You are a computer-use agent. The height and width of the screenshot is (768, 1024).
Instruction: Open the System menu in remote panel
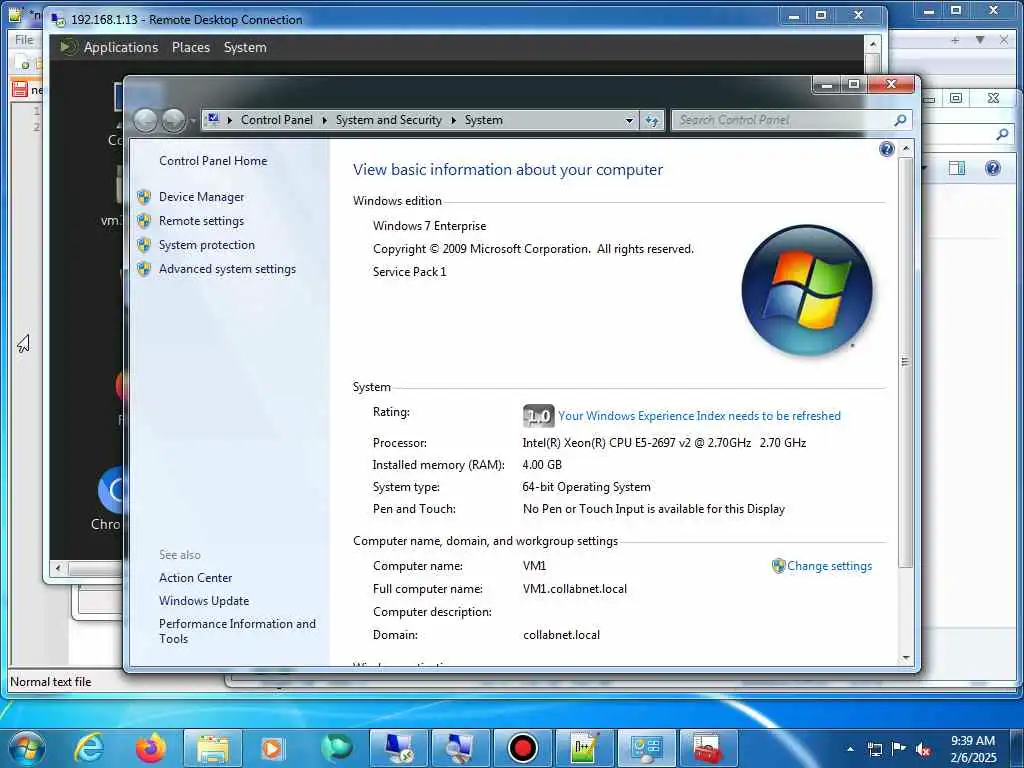245,48
